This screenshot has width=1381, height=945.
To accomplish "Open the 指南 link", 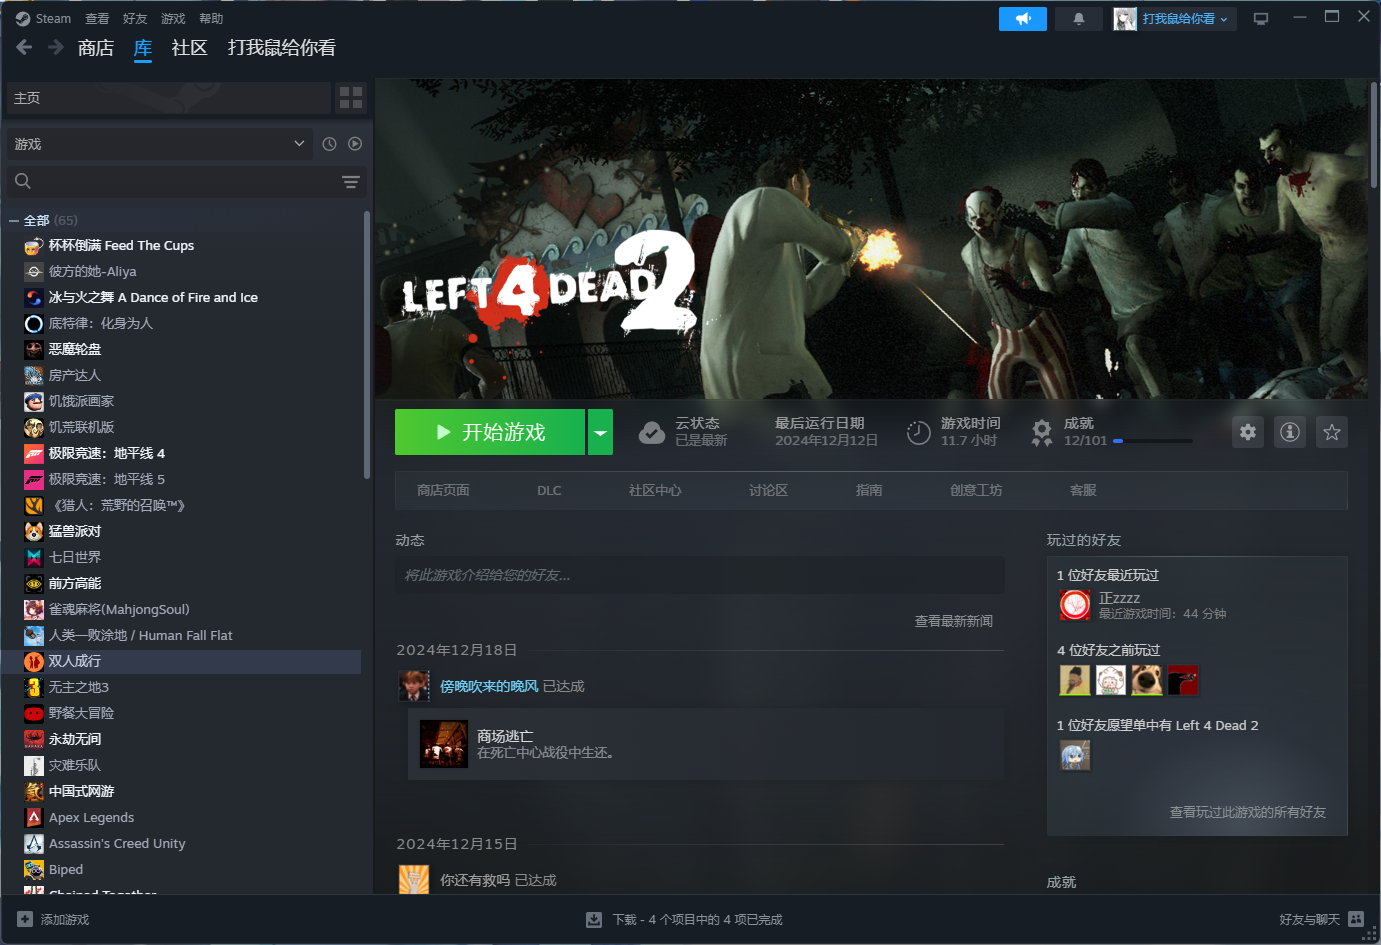I will 869,490.
